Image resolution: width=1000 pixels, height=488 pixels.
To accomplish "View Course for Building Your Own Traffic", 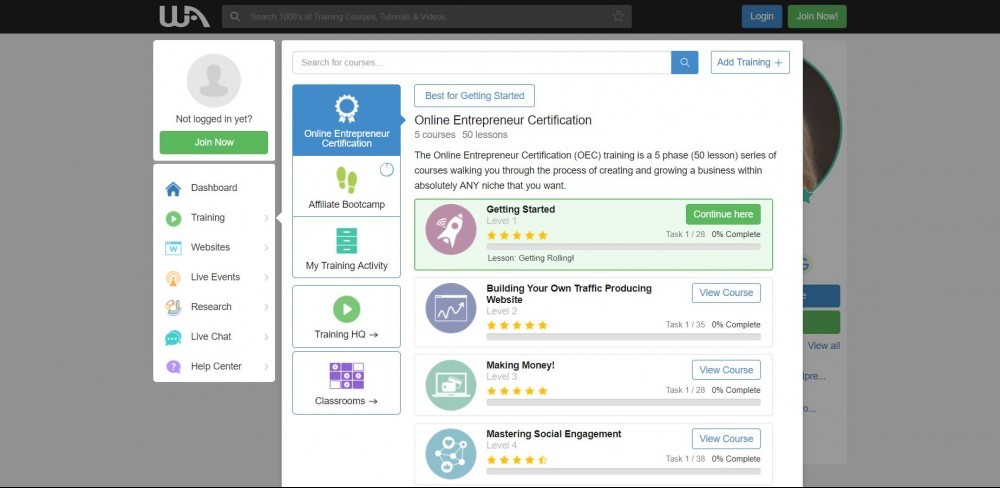I will point(726,293).
